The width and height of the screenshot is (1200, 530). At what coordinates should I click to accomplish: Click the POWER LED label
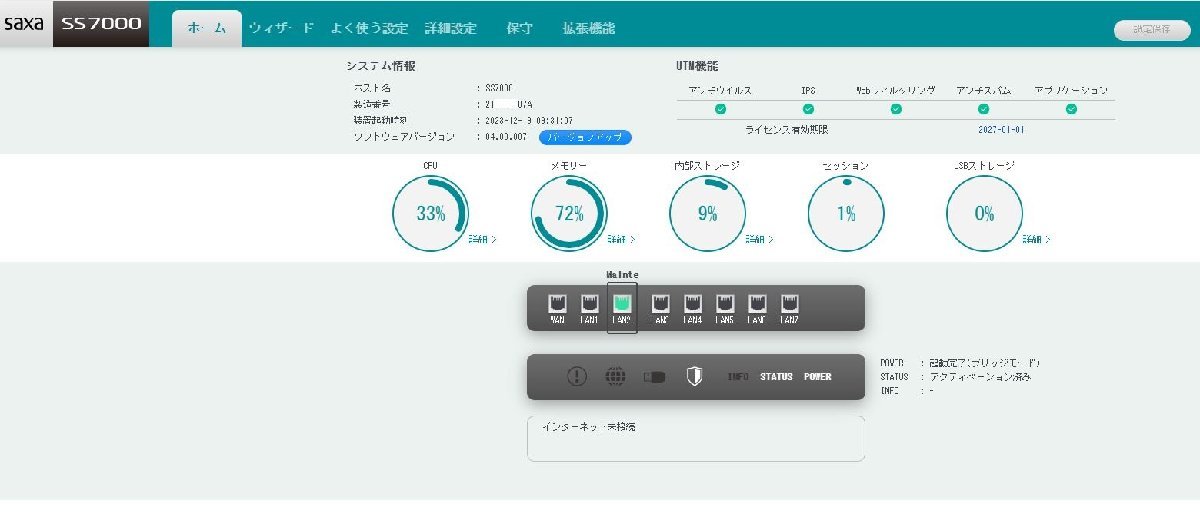pyautogui.click(x=818, y=377)
